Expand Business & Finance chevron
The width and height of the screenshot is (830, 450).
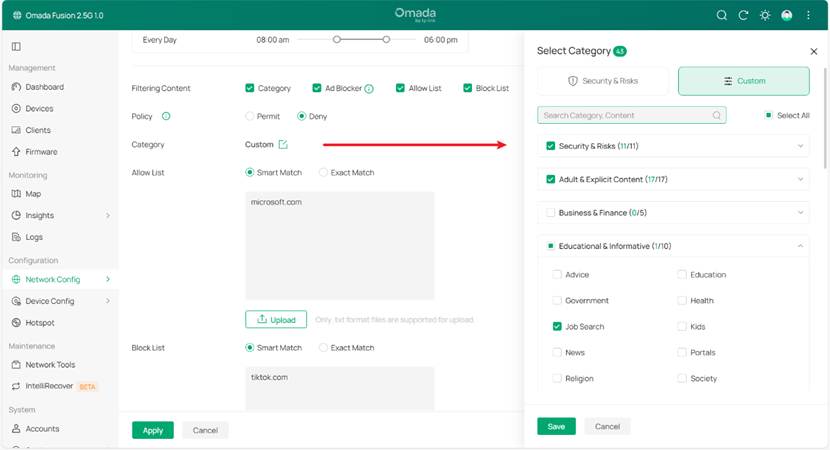point(800,213)
